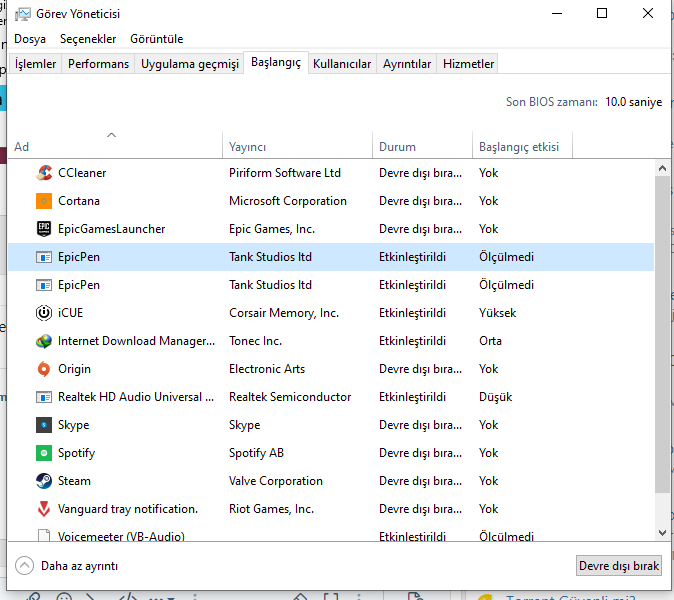The width and height of the screenshot is (674, 600).
Task: Click Piriform Software Ltd publisher cell
Action: tap(285, 173)
